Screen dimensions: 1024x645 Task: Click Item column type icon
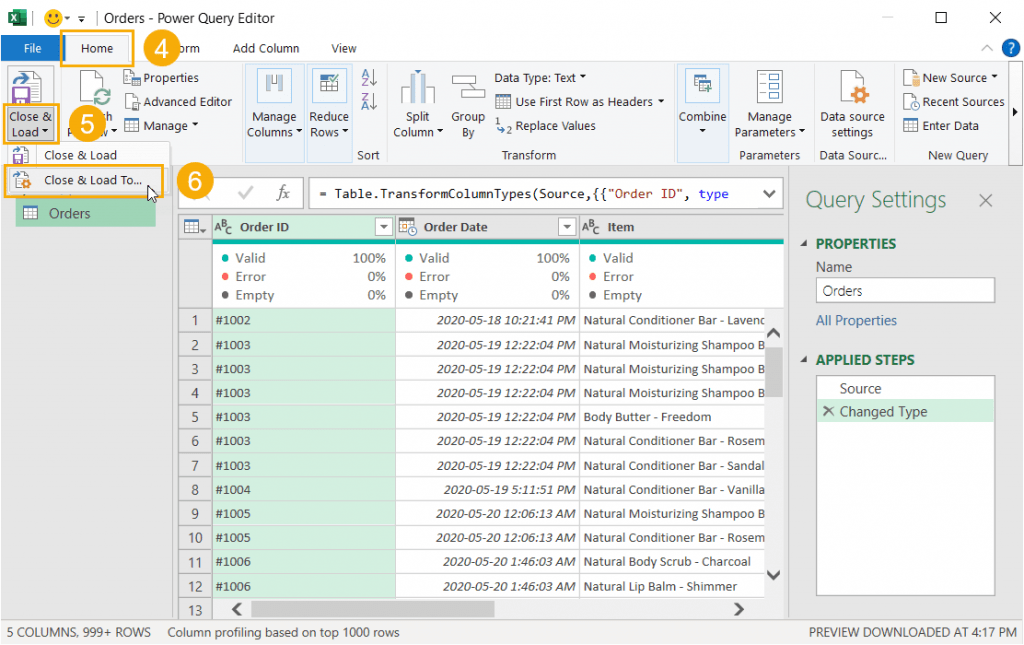(x=591, y=227)
